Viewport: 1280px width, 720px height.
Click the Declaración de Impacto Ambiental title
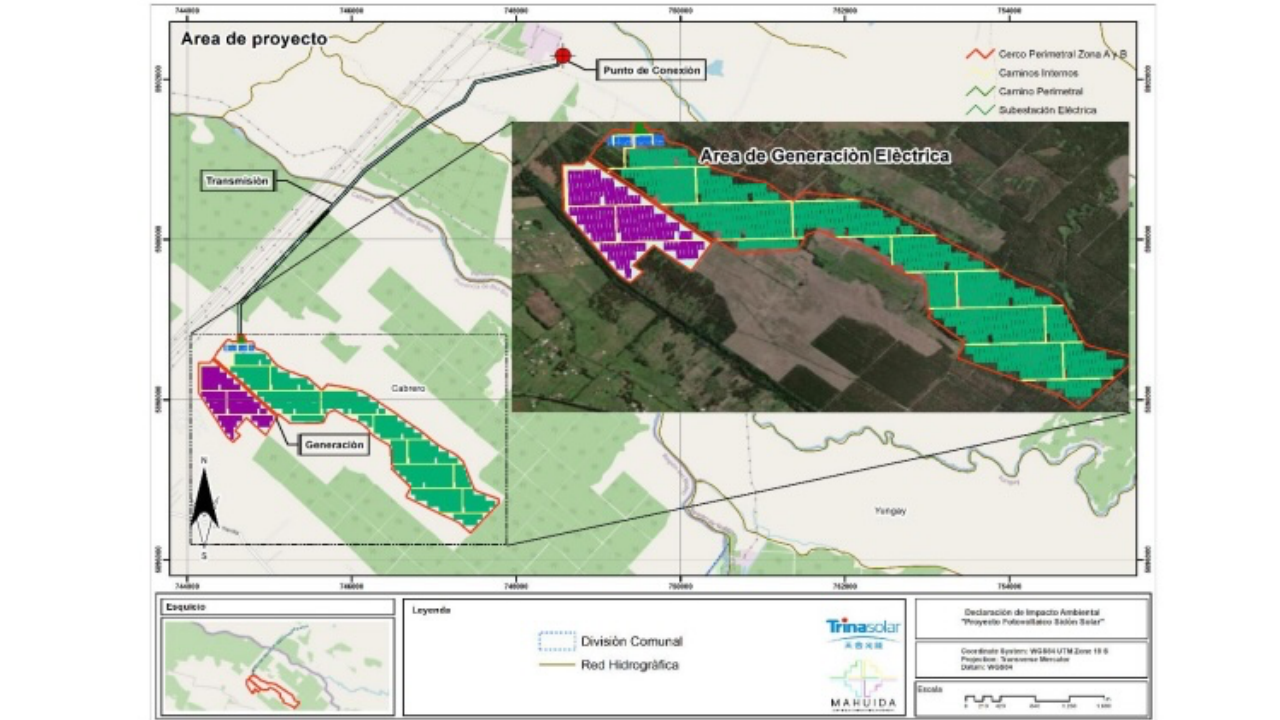pos(1032,610)
